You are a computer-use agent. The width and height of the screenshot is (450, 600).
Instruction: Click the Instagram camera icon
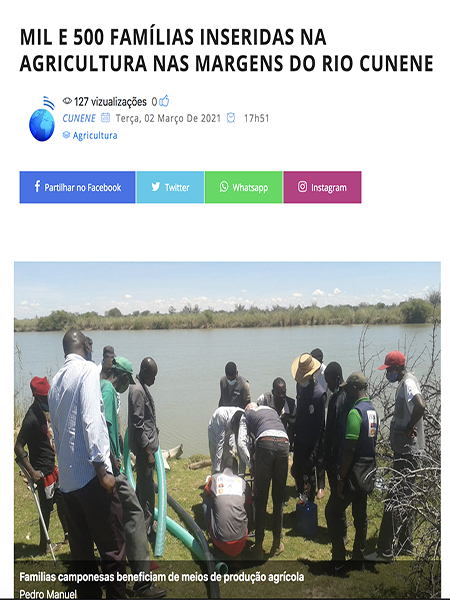tap(302, 187)
